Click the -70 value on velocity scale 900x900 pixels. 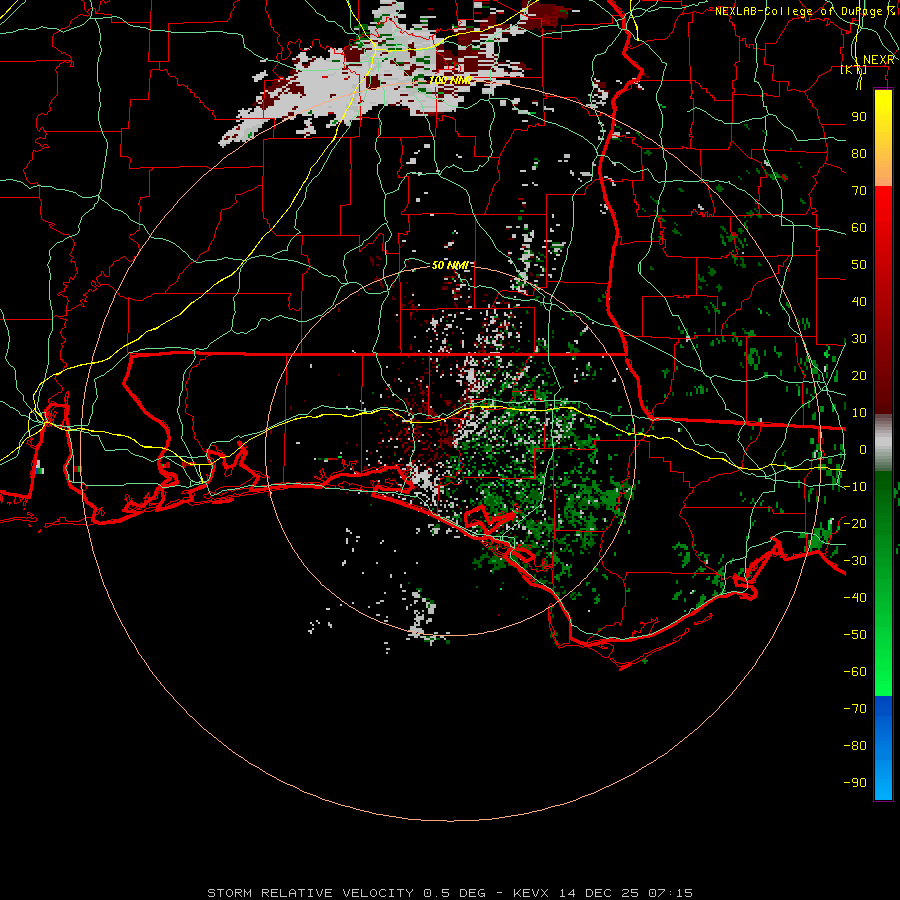point(855,709)
